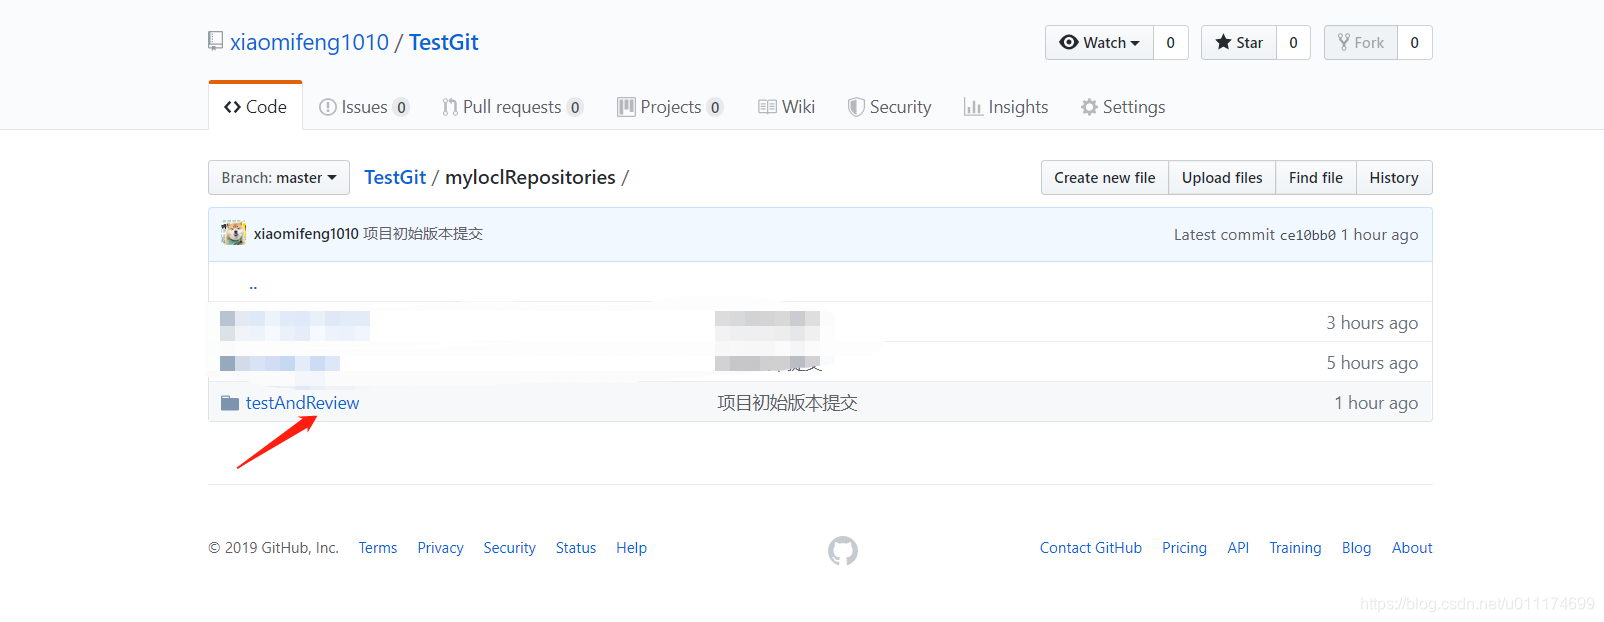Open the footer Training link
This screenshot has width=1604, height=622.
(1295, 548)
